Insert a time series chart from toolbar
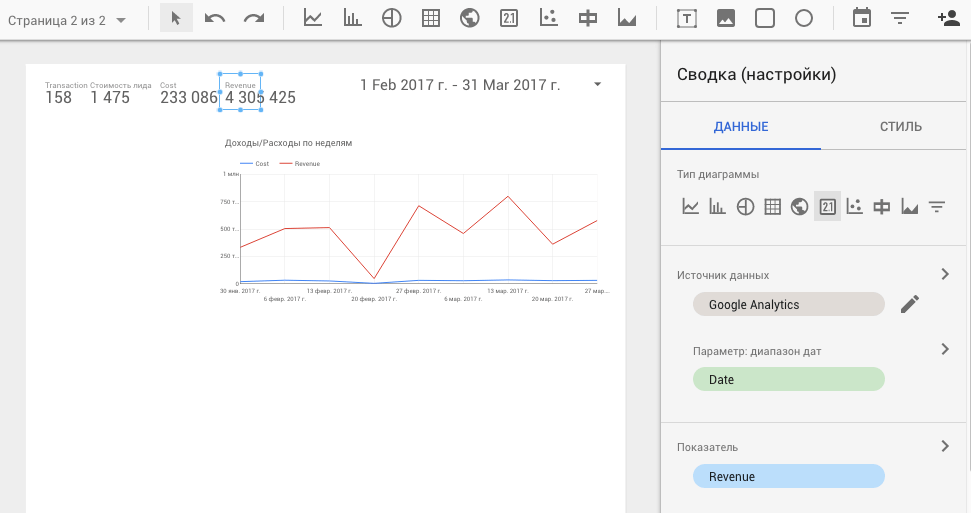Image resolution: width=971 pixels, height=513 pixels. tap(313, 18)
